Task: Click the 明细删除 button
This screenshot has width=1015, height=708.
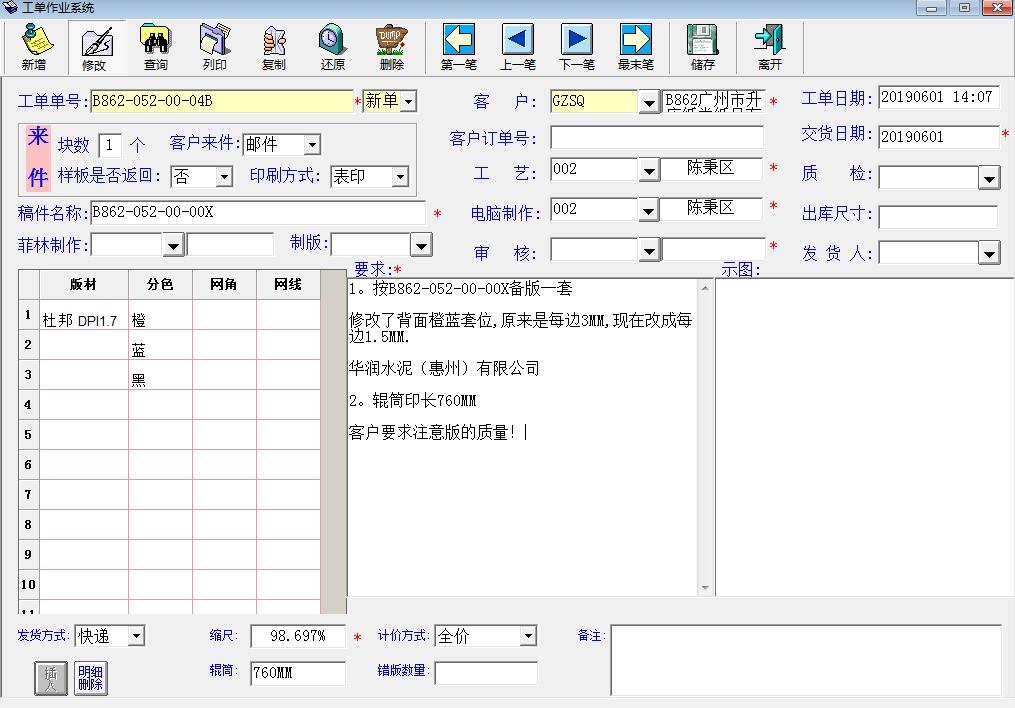Action: click(91, 678)
